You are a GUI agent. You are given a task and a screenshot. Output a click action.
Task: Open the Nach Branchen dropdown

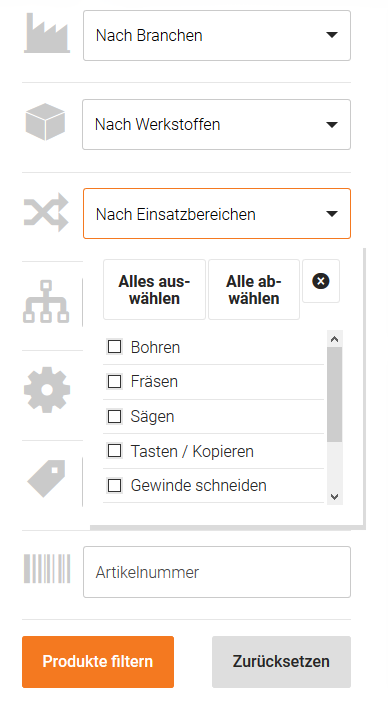pyautogui.click(x=217, y=35)
